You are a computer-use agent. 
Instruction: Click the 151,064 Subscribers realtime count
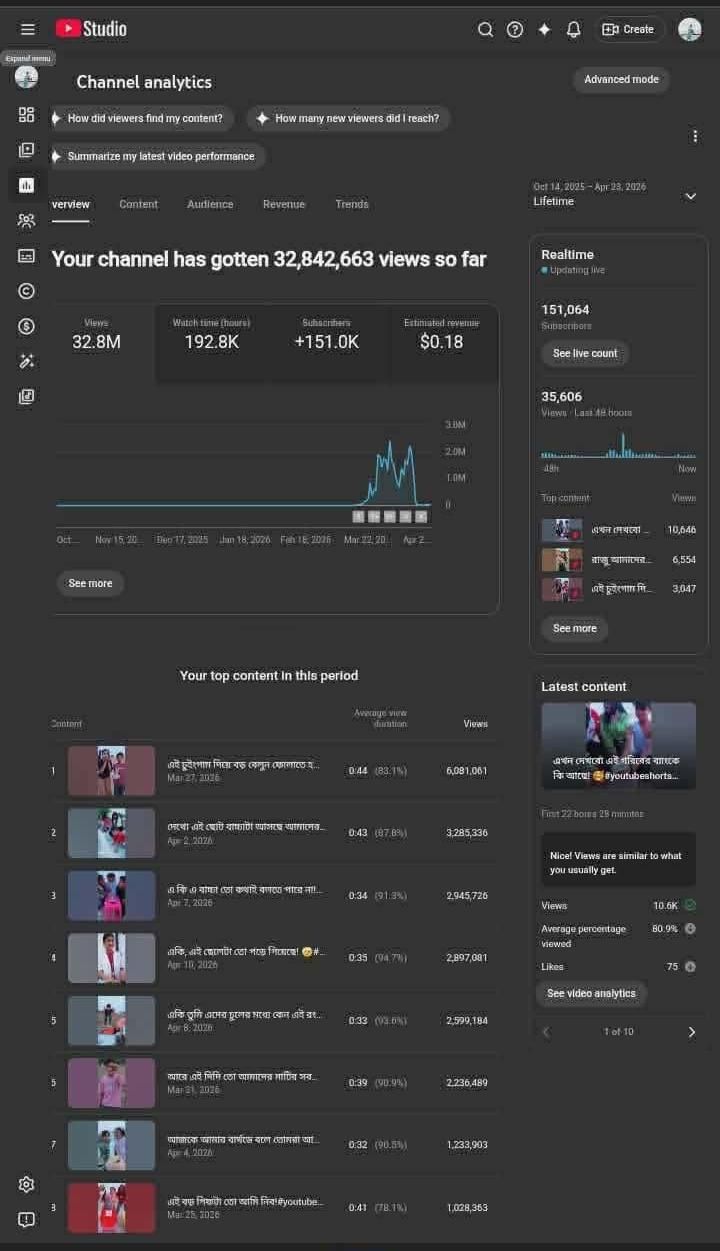tap(565, 310)
